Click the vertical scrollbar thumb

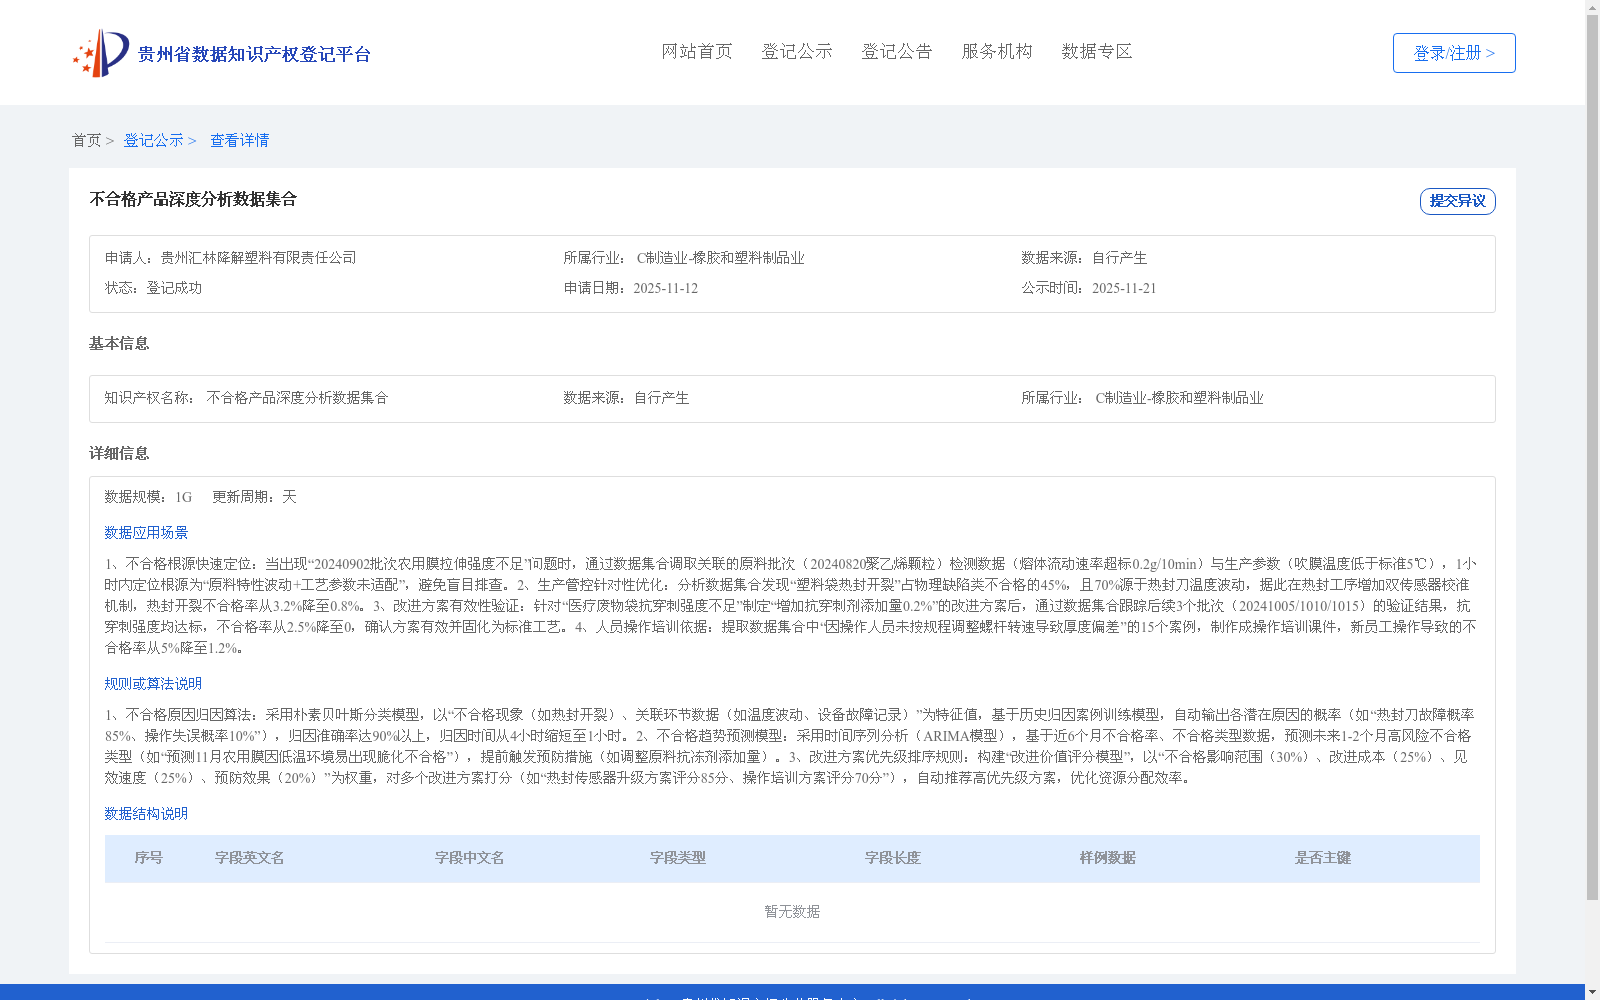1592,457
